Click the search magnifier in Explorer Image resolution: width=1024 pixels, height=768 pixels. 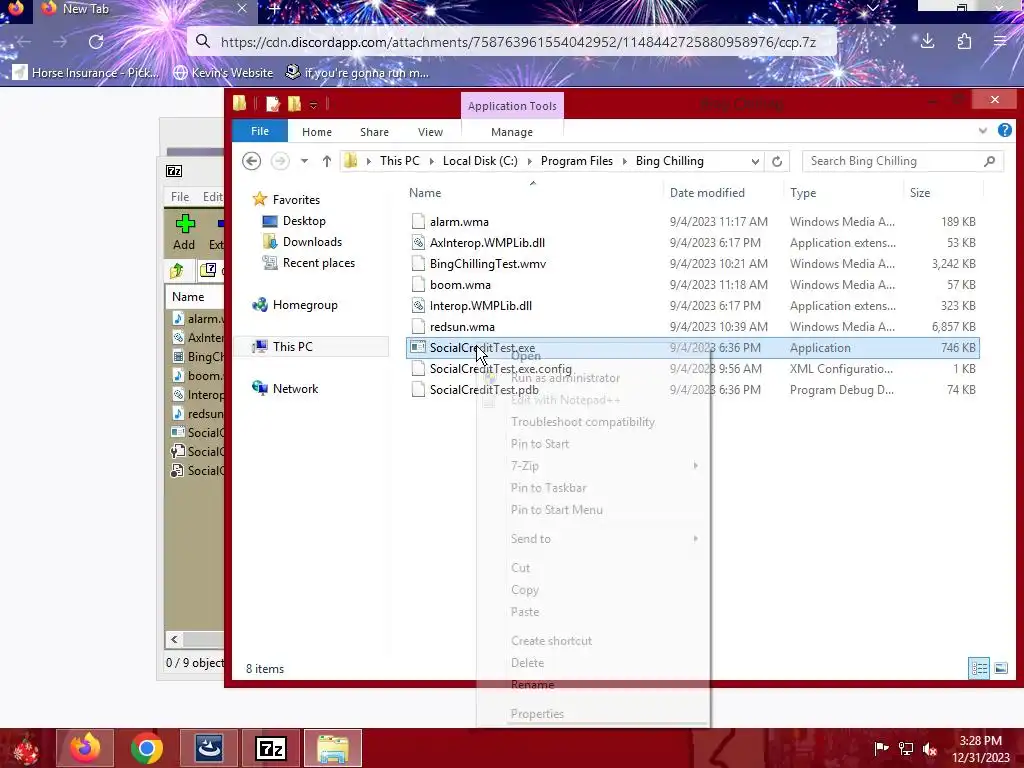coord(989,161)
